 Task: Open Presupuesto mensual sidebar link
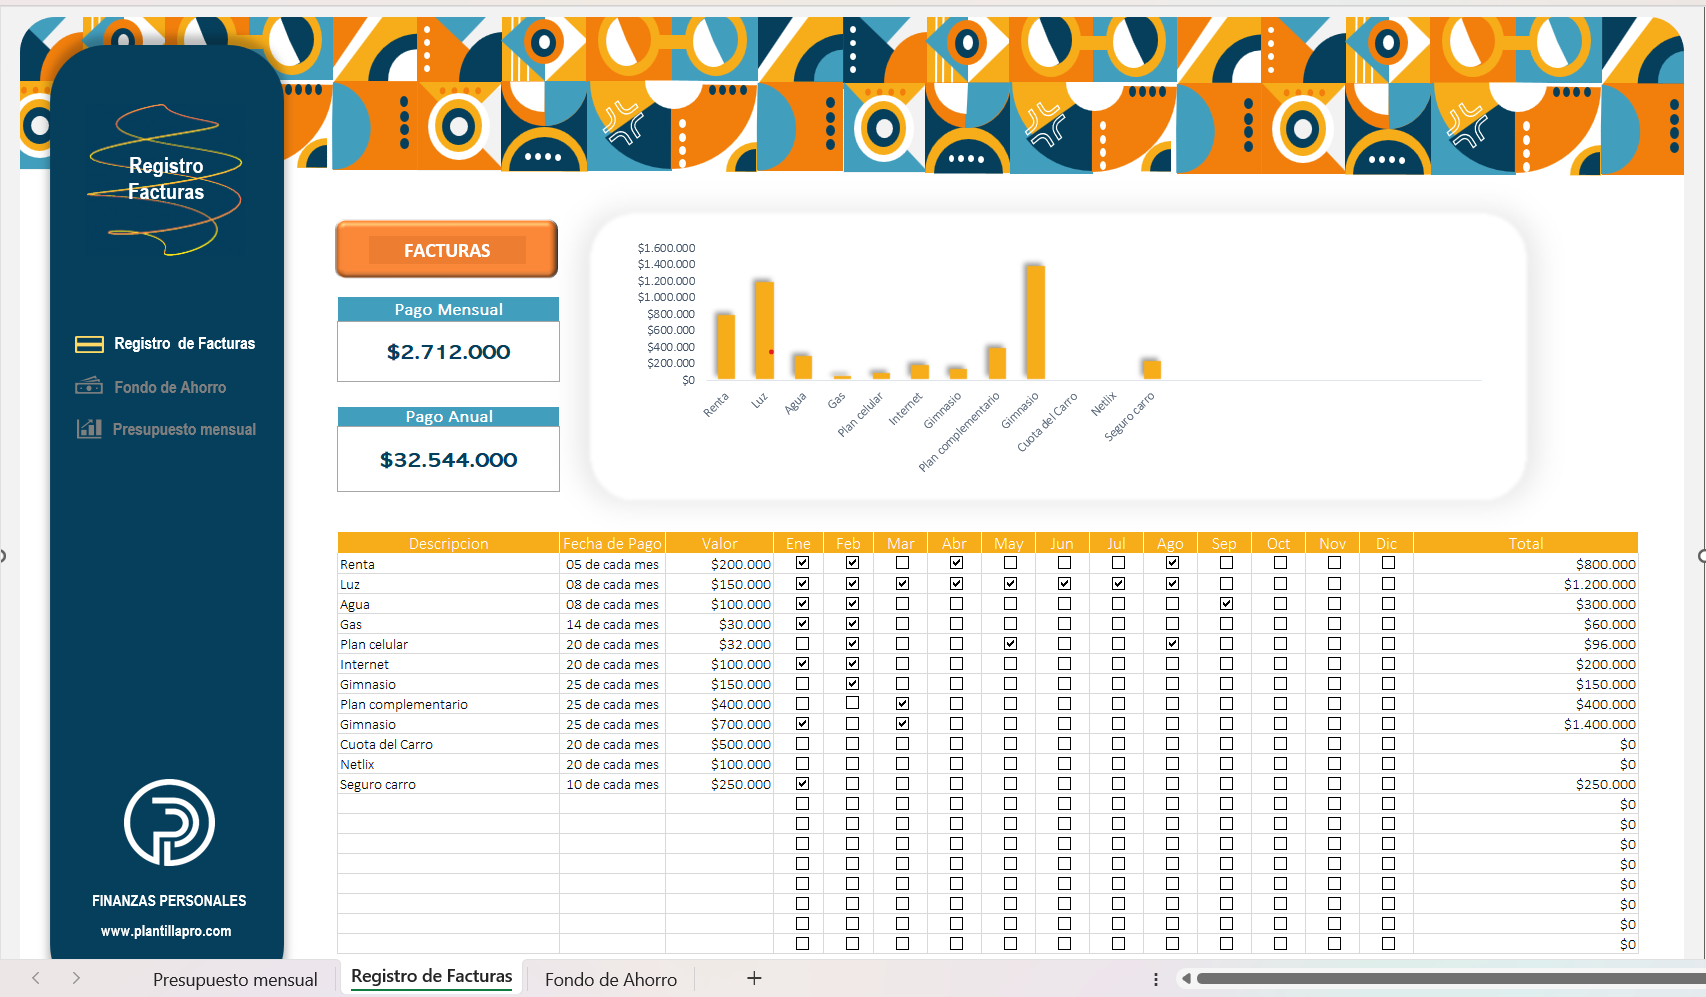coord(184,429)
